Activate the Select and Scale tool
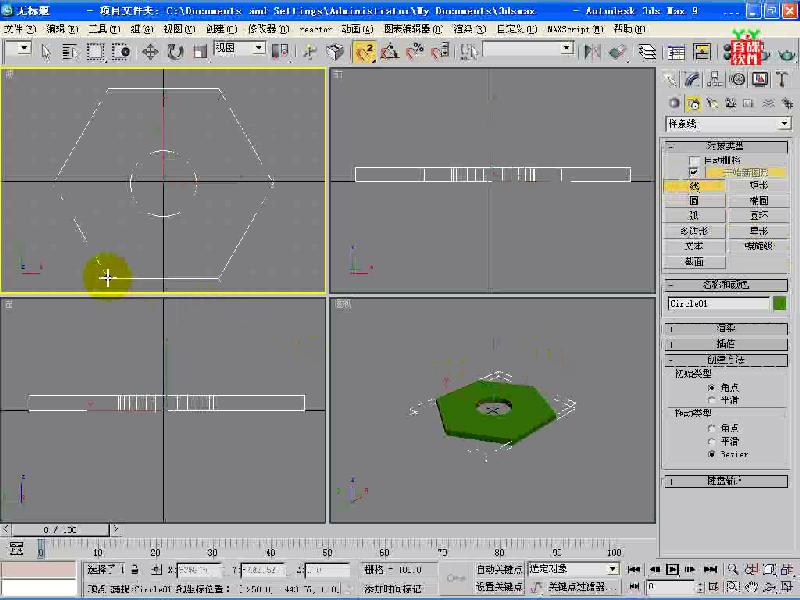Screen dimensions: 800x600 (200, 52)
